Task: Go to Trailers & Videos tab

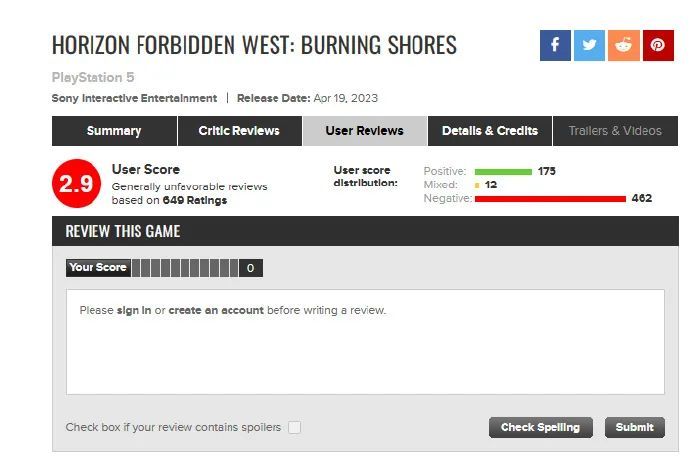Action: coord(615,131)
